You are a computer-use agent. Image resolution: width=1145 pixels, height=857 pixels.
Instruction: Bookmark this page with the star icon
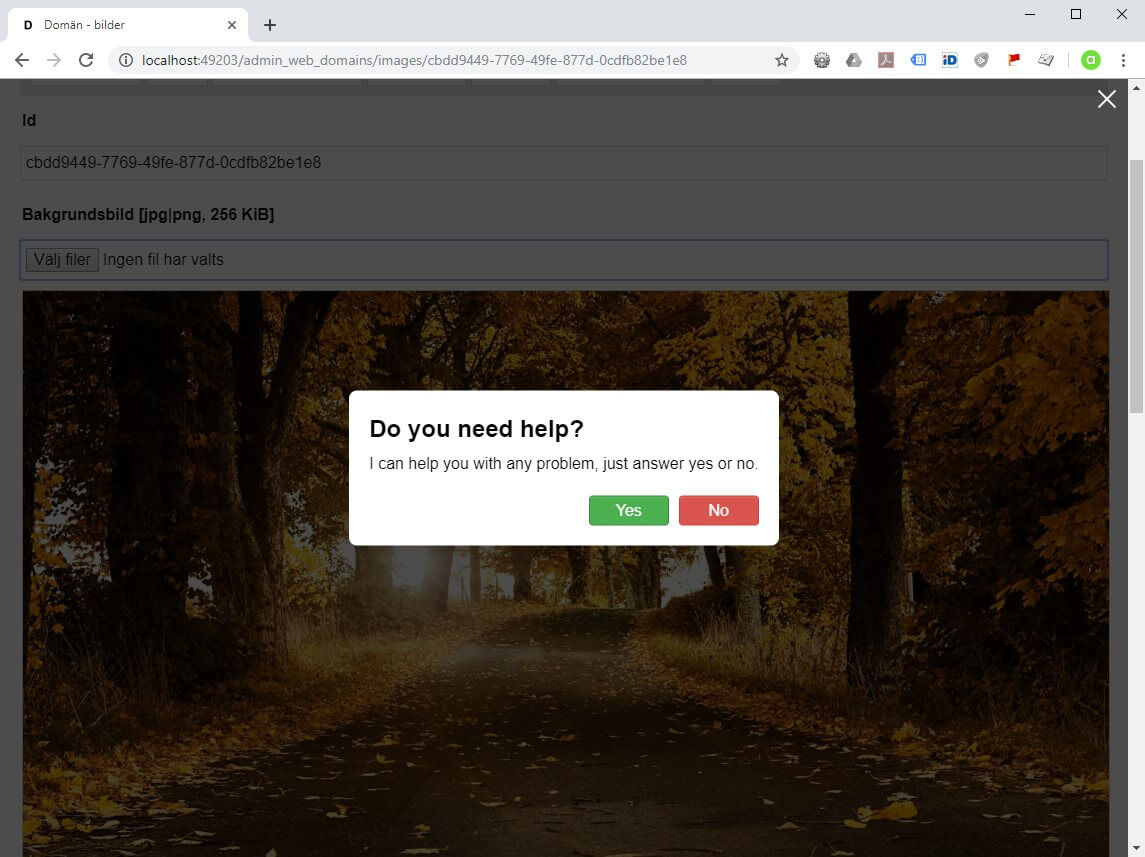pos(781,60)
